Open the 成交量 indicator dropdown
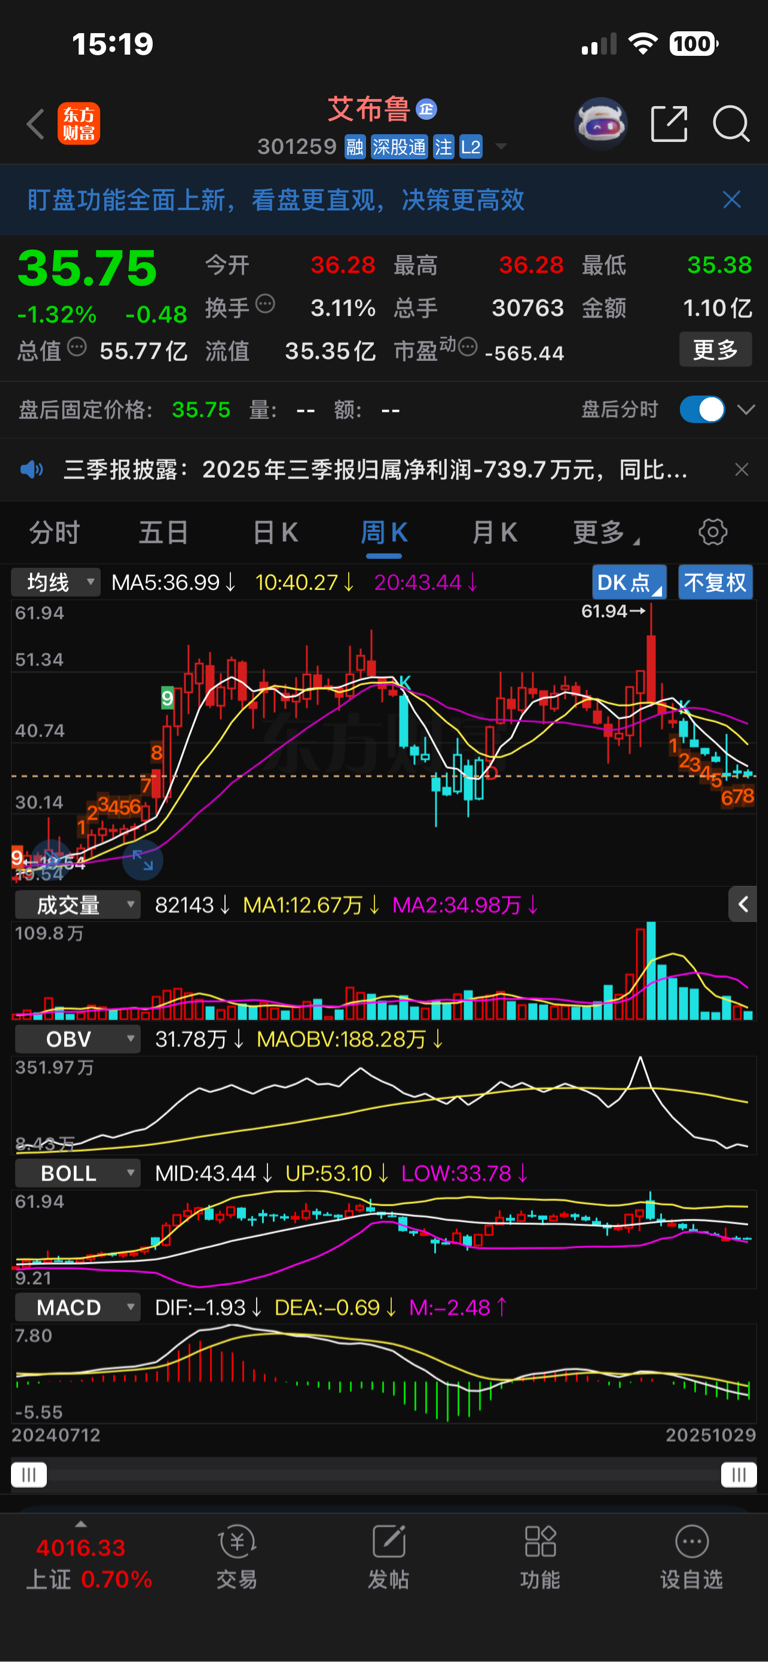The image size is (768, 1662). pyautogui.click(x=77, y=905)
